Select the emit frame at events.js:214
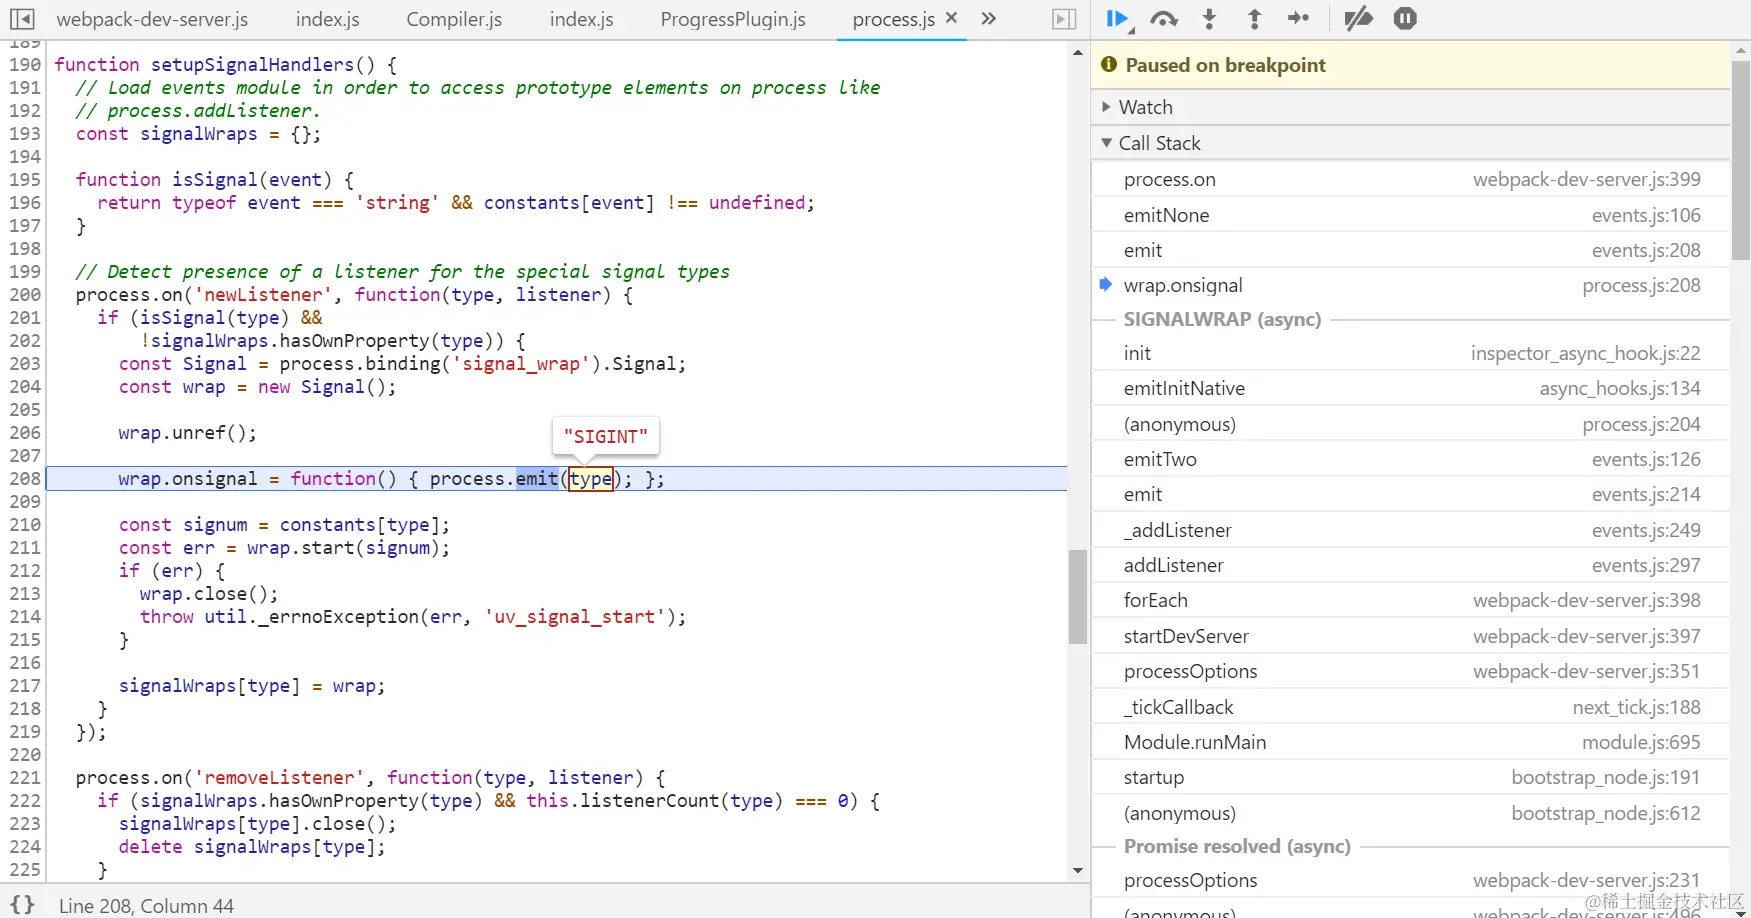Screen dimensions: 1751x918 1410,494
